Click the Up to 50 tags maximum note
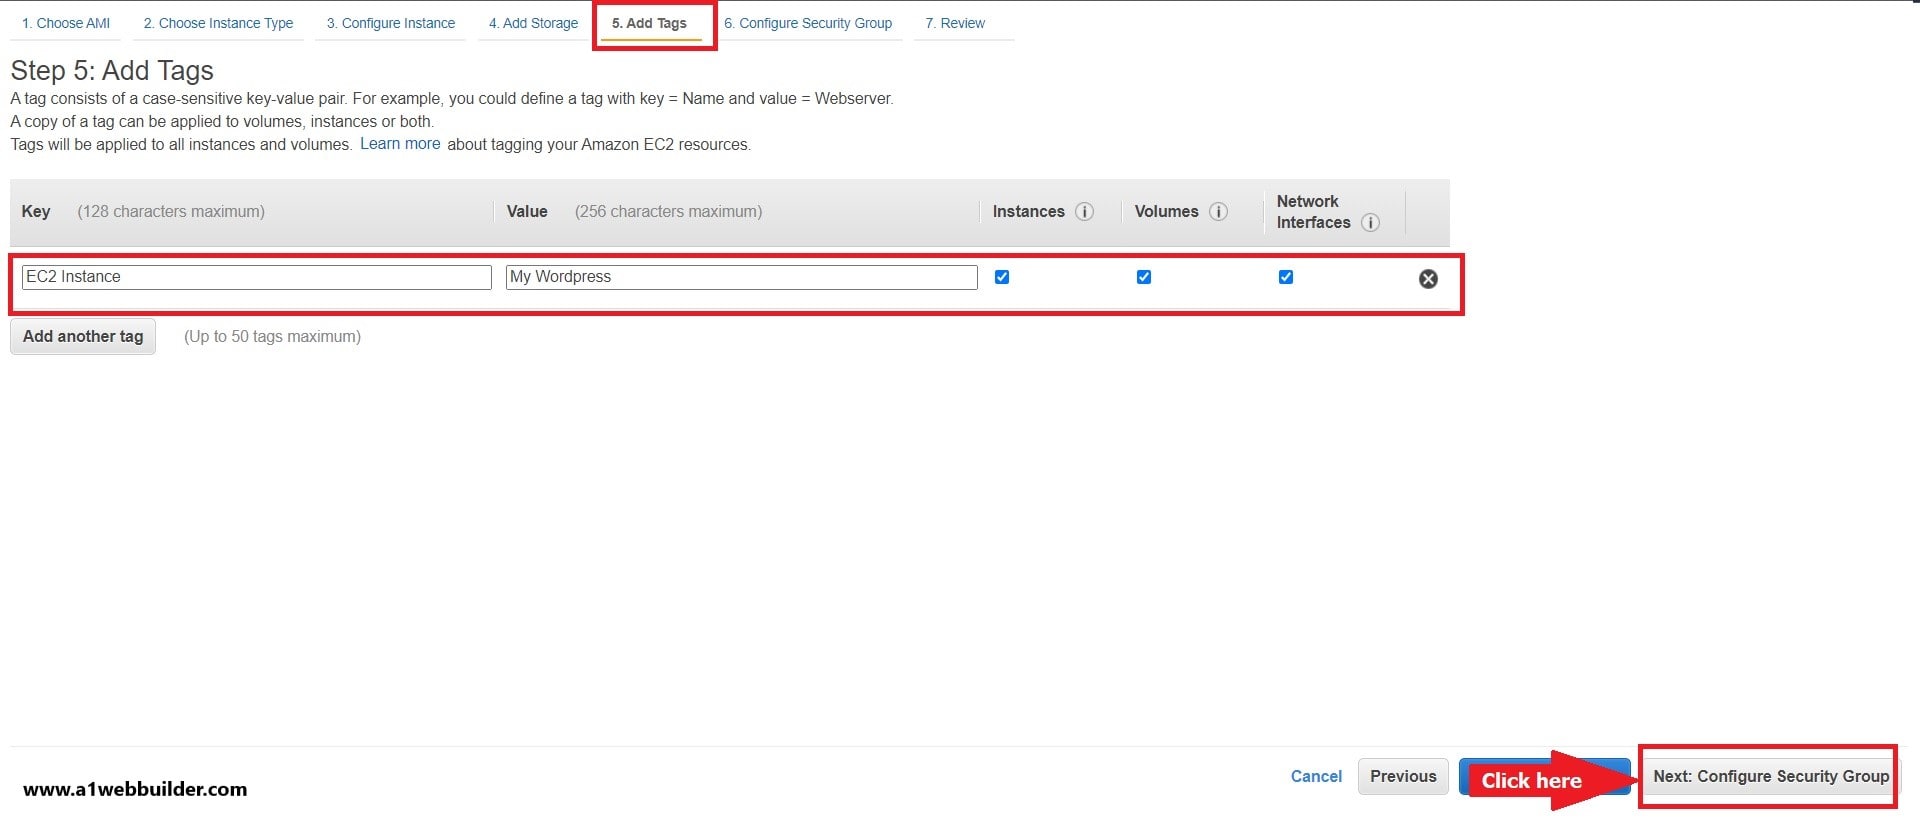The width and height of the screenshot is (1920, 820). 272,336
